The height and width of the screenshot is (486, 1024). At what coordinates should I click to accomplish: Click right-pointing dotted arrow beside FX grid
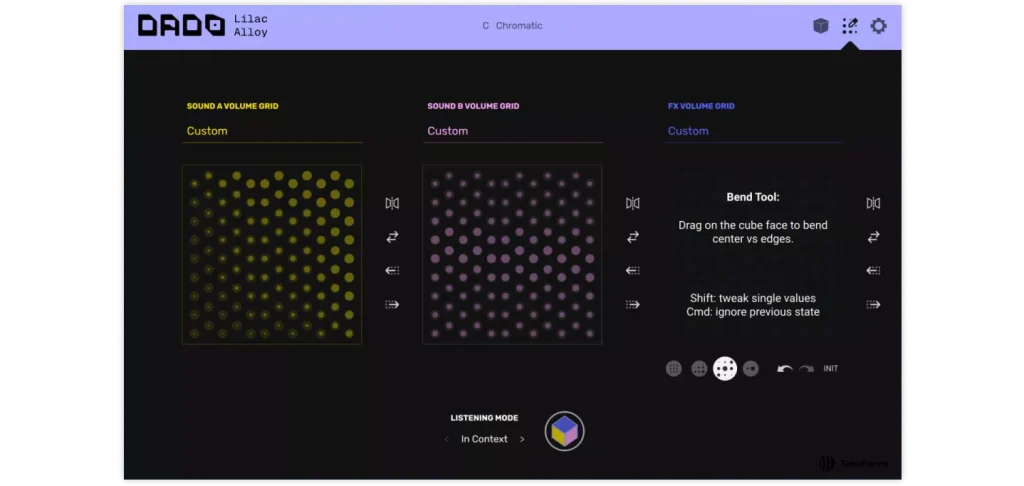(x=873, y=304)
